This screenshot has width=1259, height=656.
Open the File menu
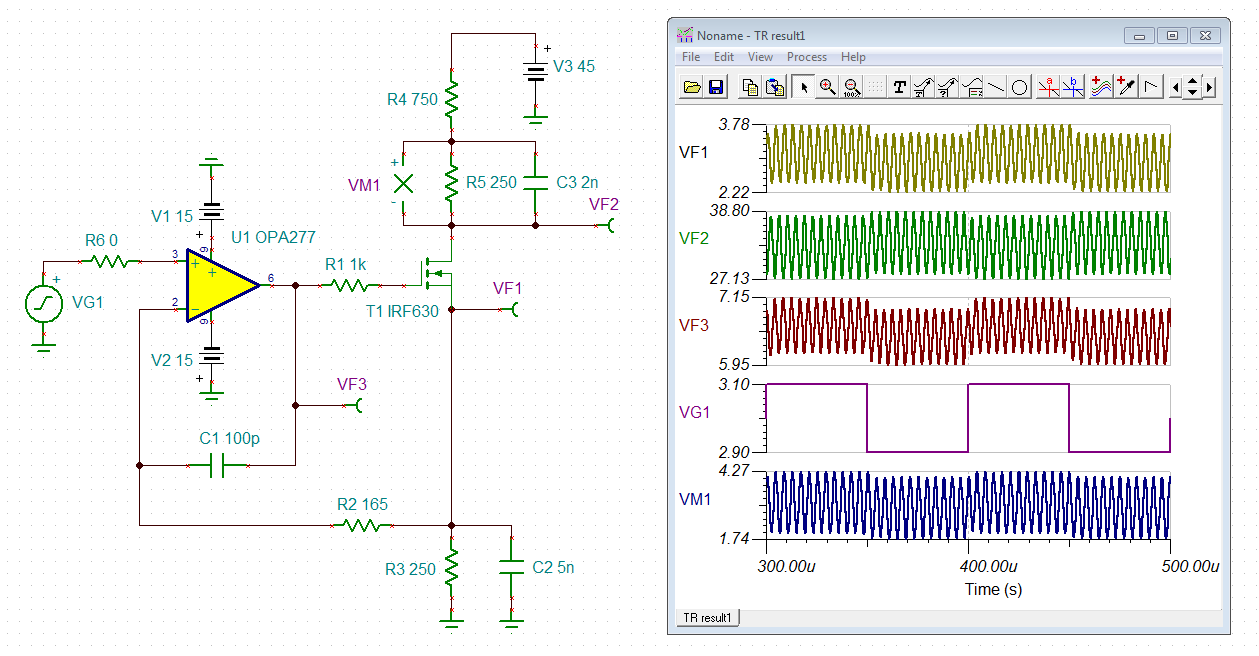[x=691, y=57]
